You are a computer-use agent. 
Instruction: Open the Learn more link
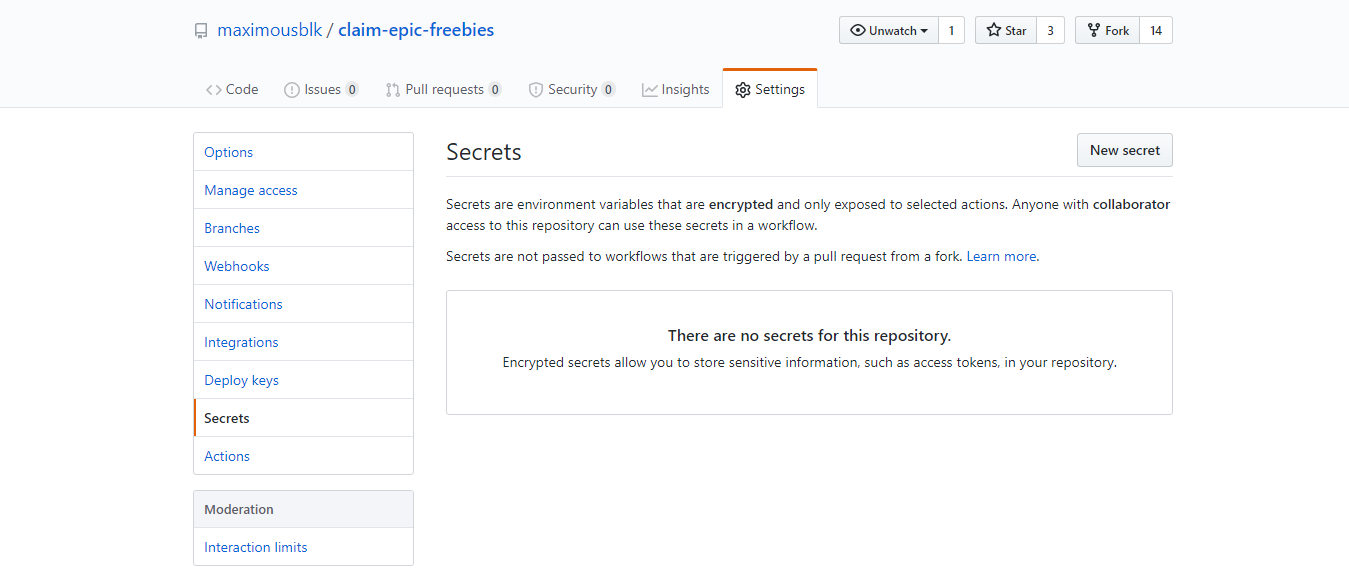coord(1001,256)
